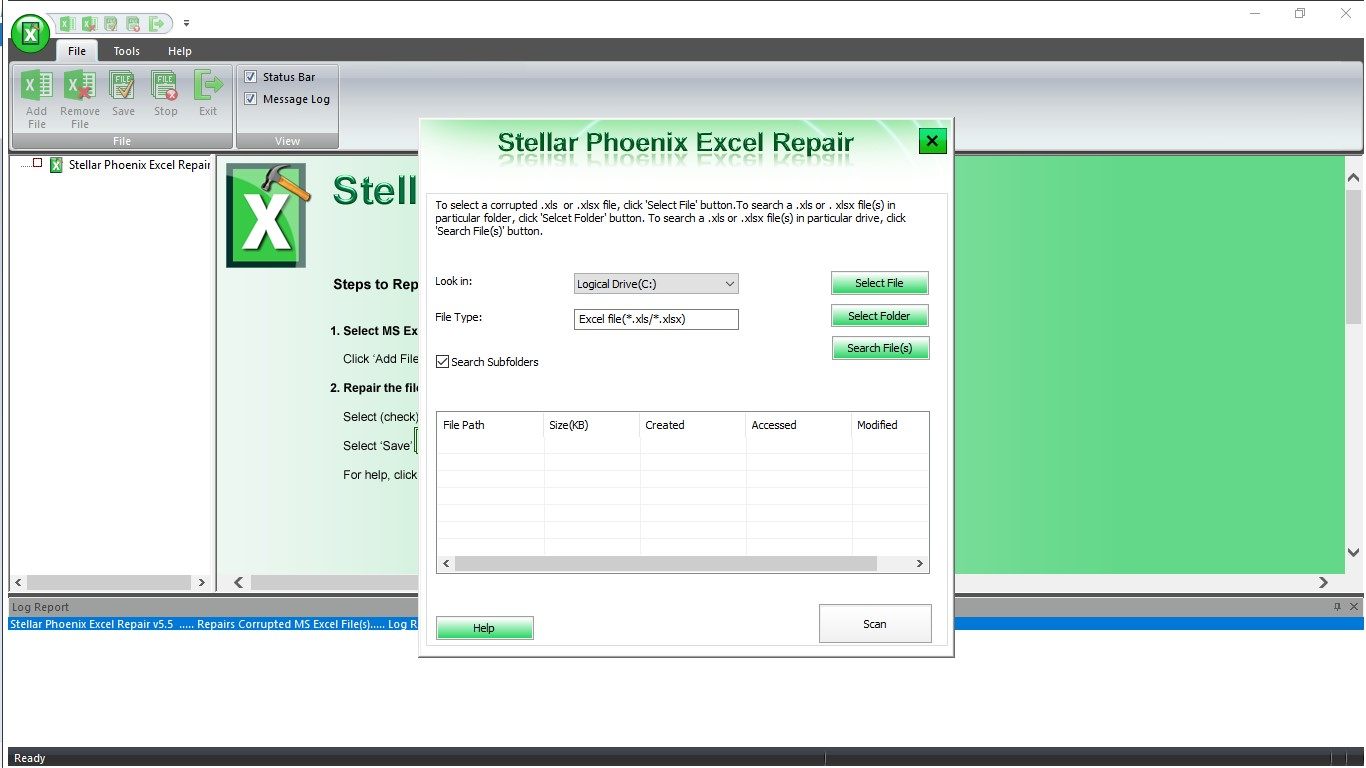The width and height of the screenshot is (1366, 768).
Task: Click Exit icon in quick access toolbar
Action: tap(156, 23)
